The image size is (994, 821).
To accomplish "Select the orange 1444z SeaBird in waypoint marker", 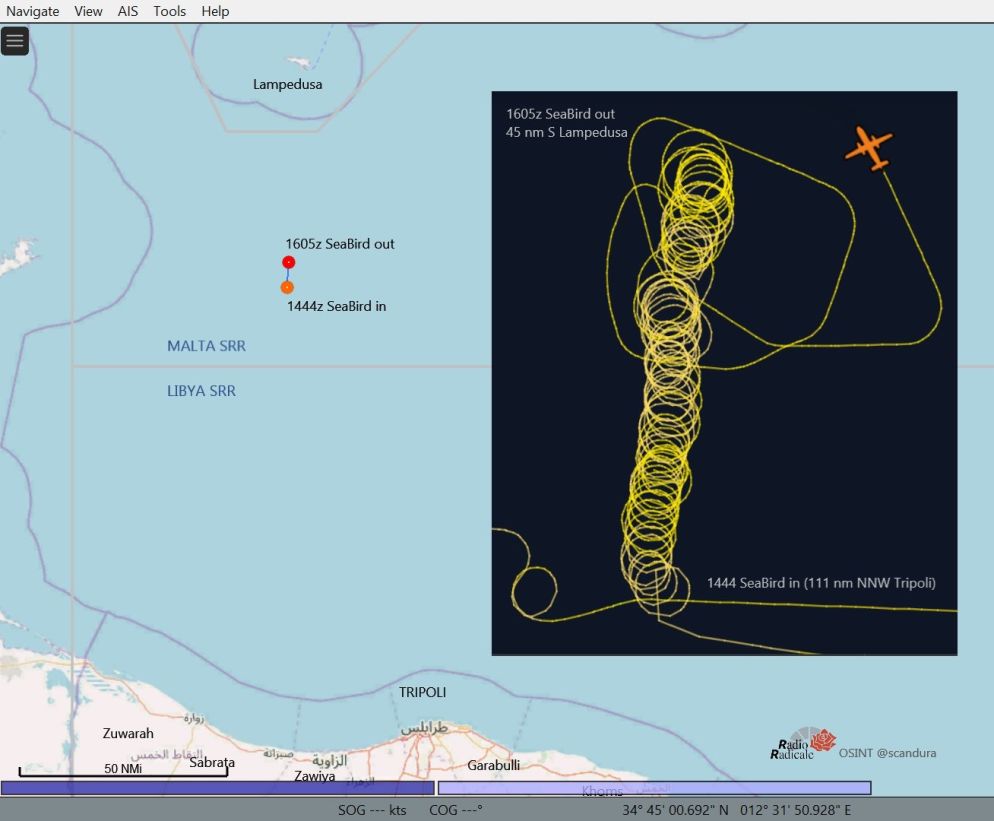I will click(288, 285).
